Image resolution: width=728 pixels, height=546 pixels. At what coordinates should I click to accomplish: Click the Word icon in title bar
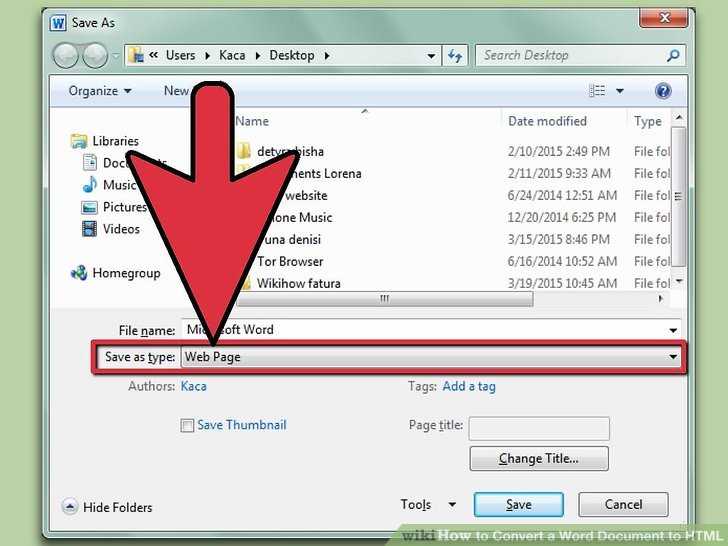coord(58,23)
